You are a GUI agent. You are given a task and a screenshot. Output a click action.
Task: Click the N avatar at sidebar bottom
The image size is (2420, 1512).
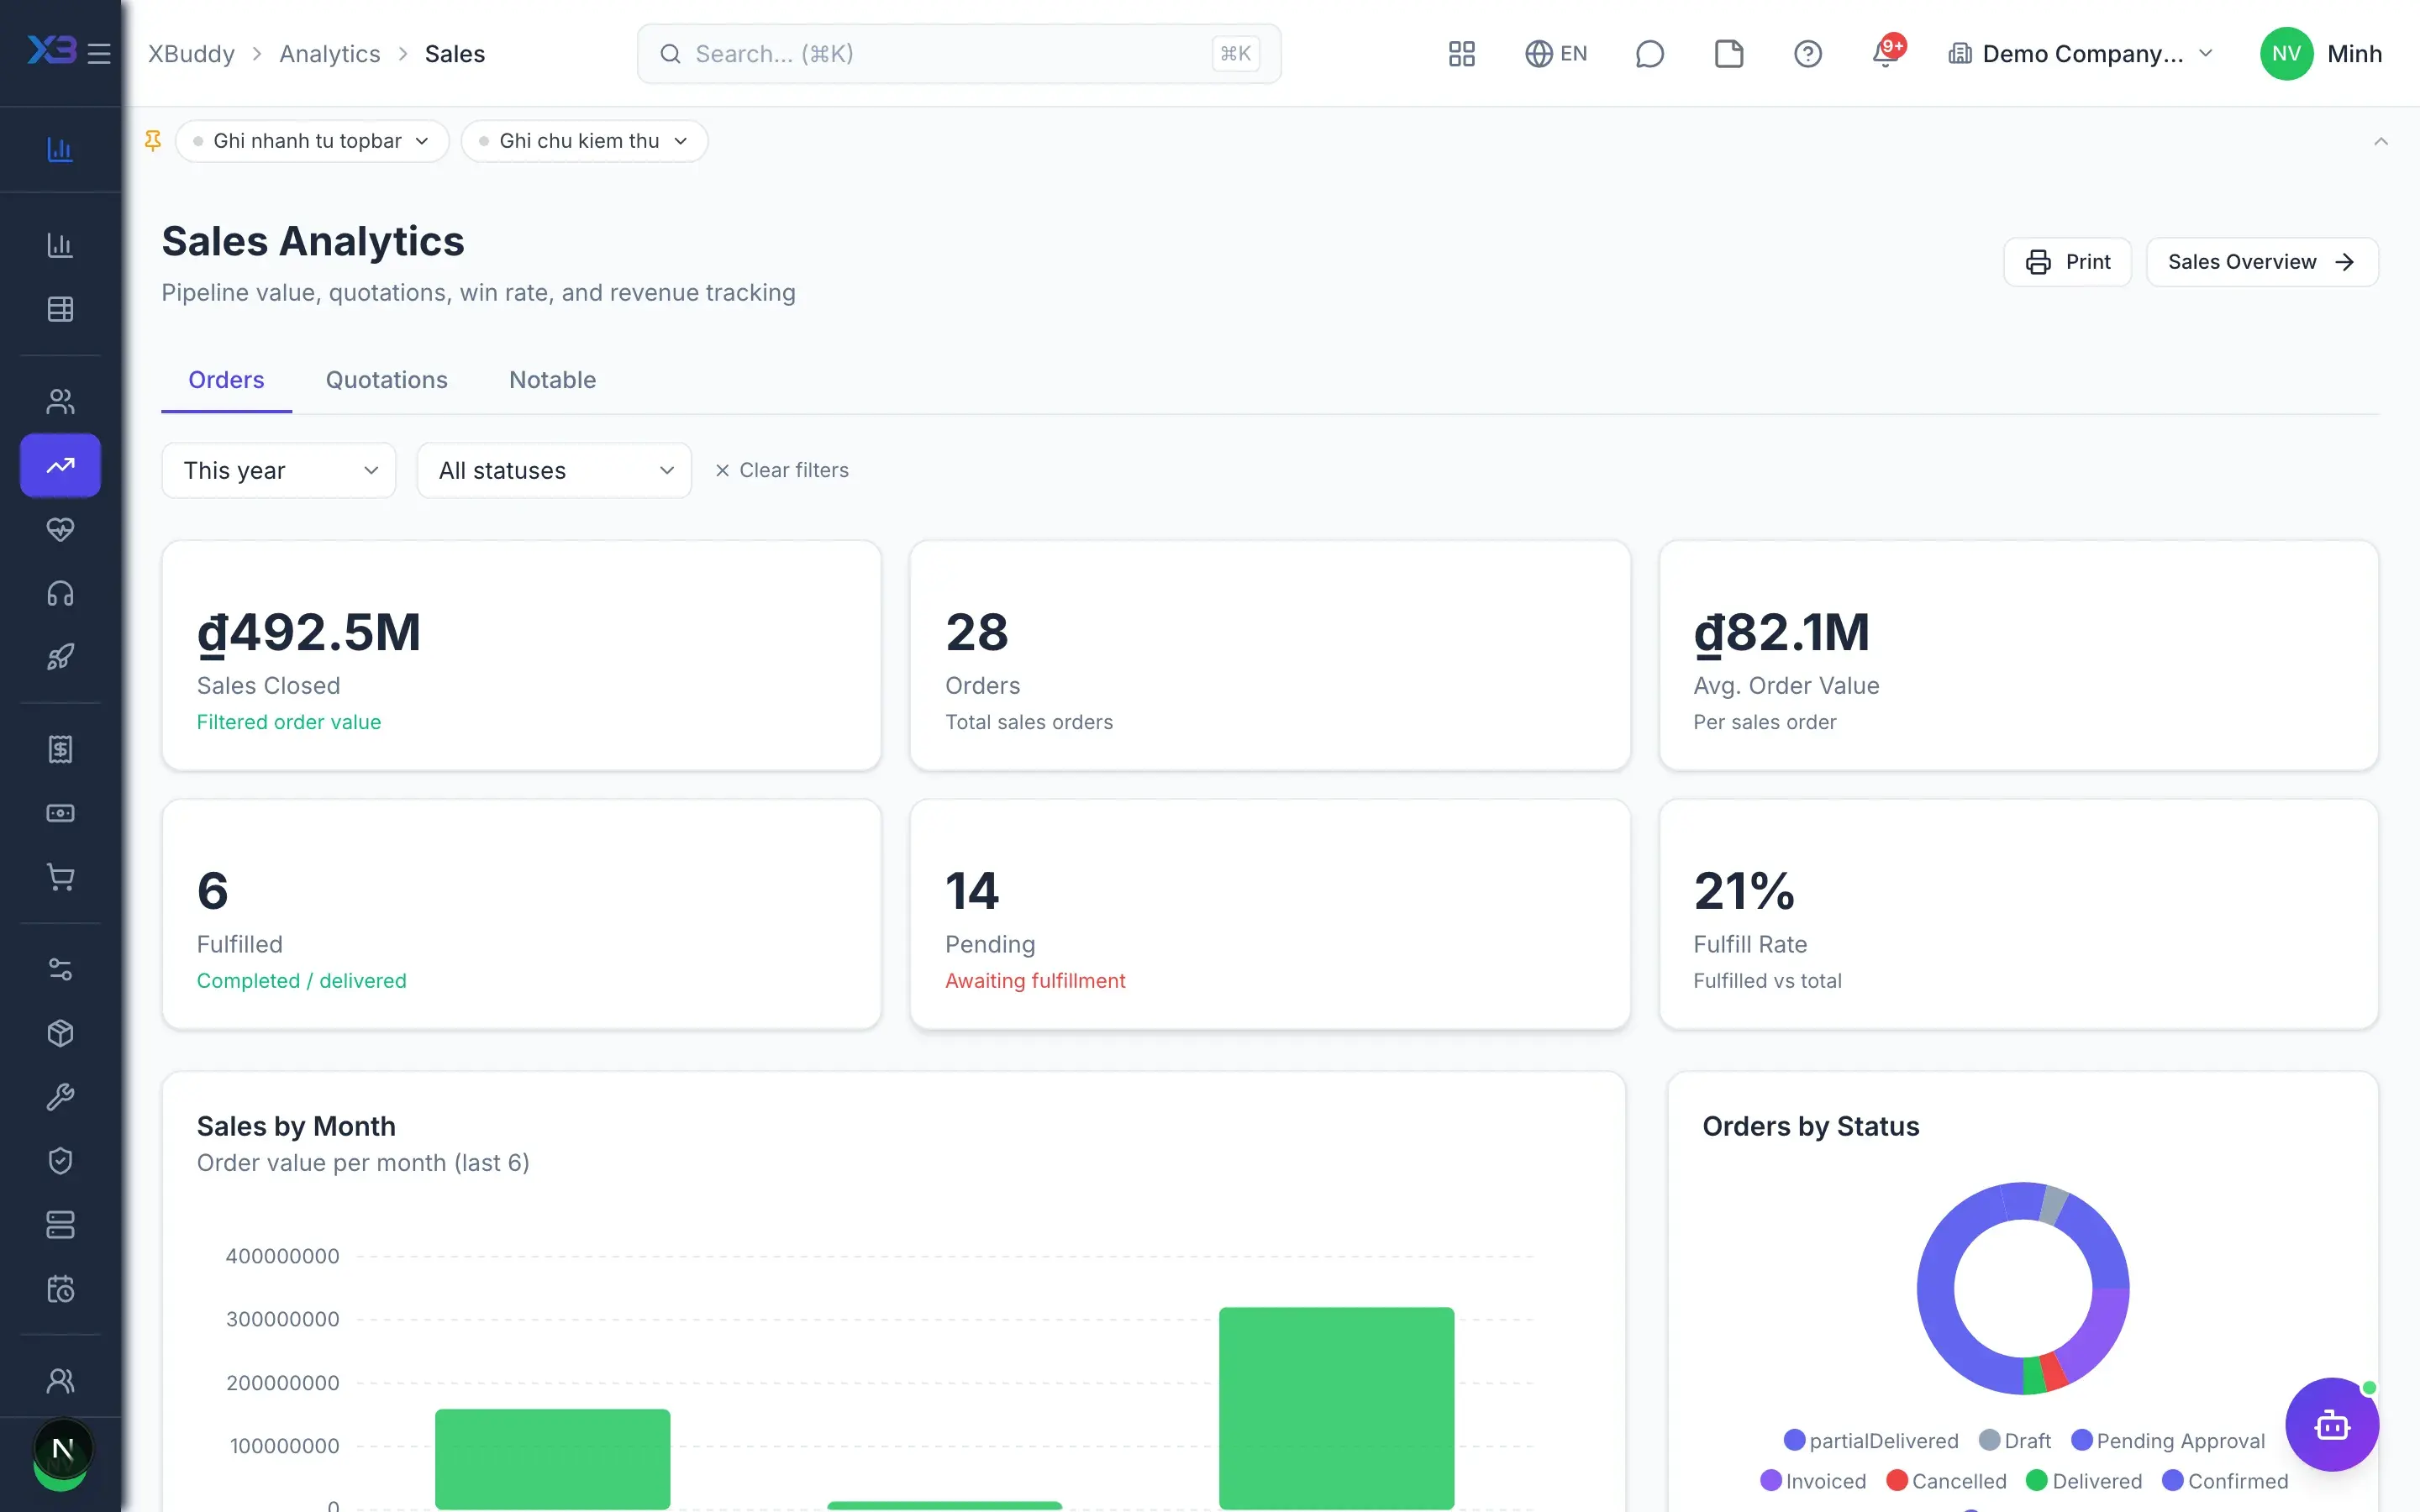click(x=62, y=1448)
